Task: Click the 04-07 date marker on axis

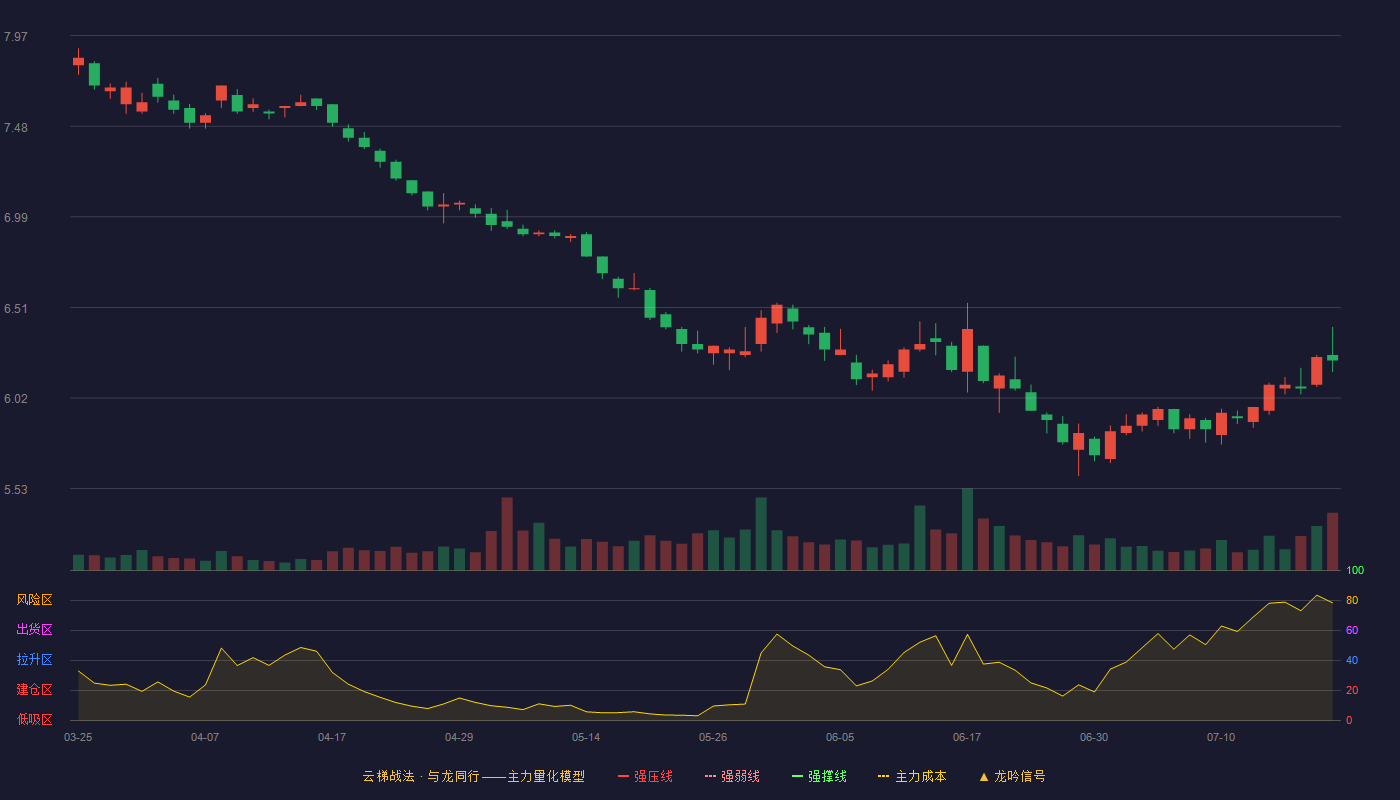Action: [205, 737]
